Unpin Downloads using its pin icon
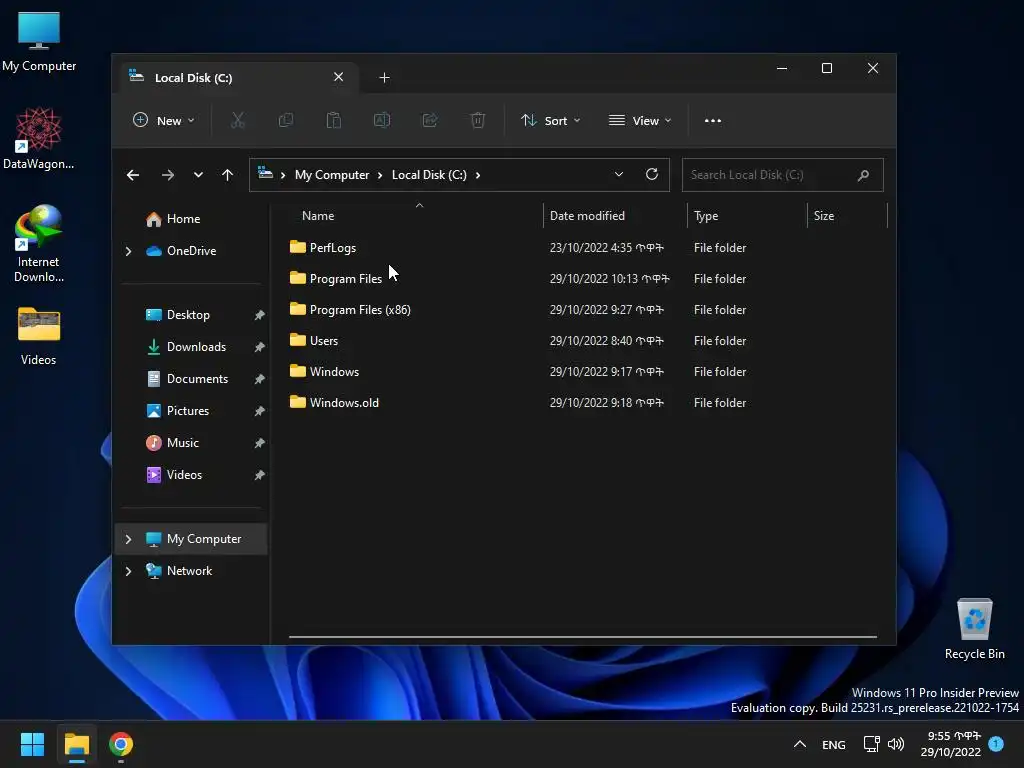 pos(259,347)
